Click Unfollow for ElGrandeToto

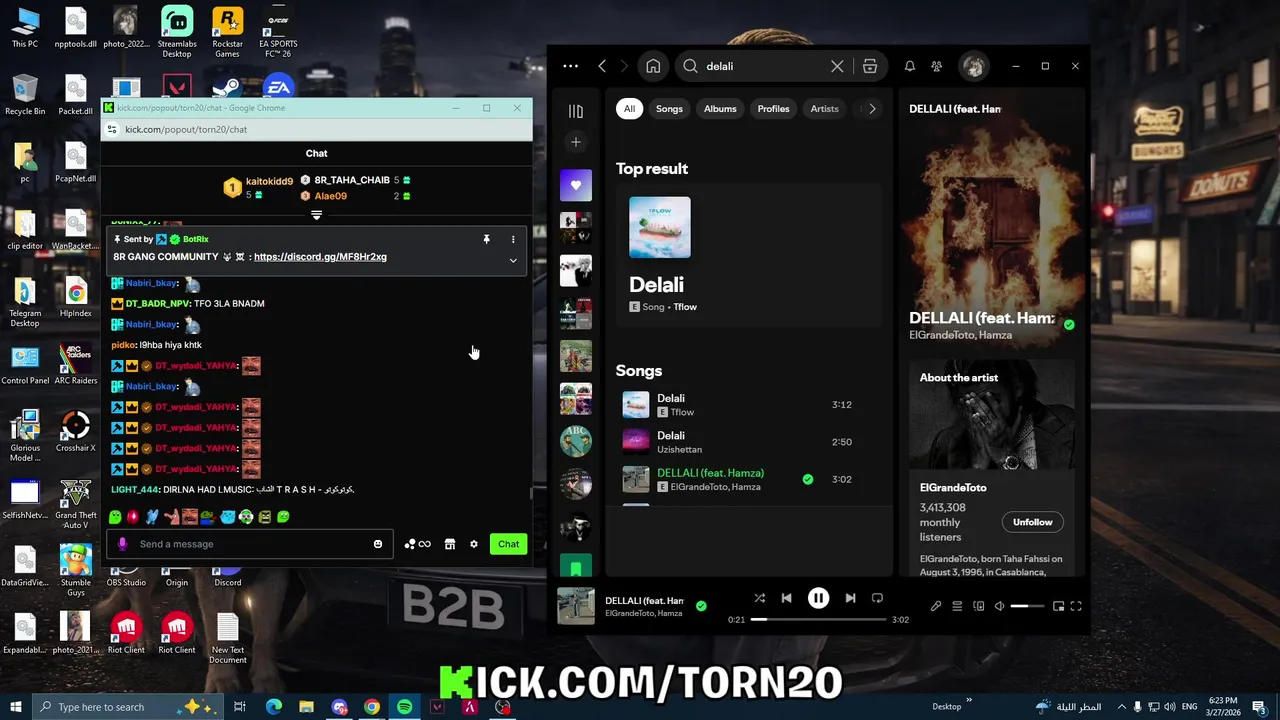pos(1032,522)
